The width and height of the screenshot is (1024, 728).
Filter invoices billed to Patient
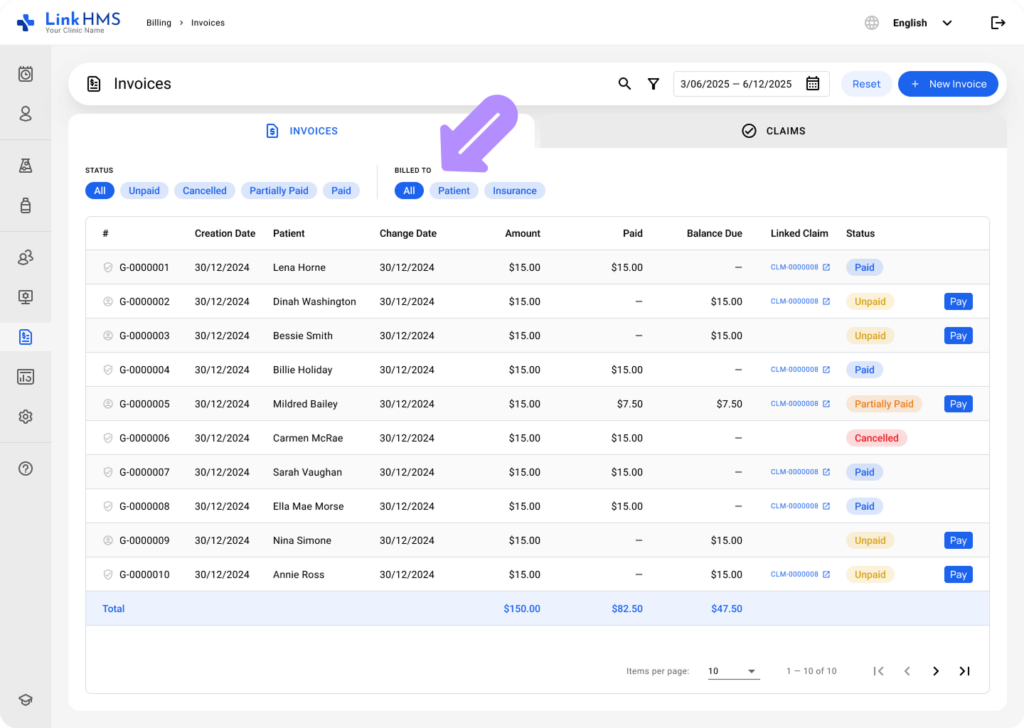pos(453,191)
